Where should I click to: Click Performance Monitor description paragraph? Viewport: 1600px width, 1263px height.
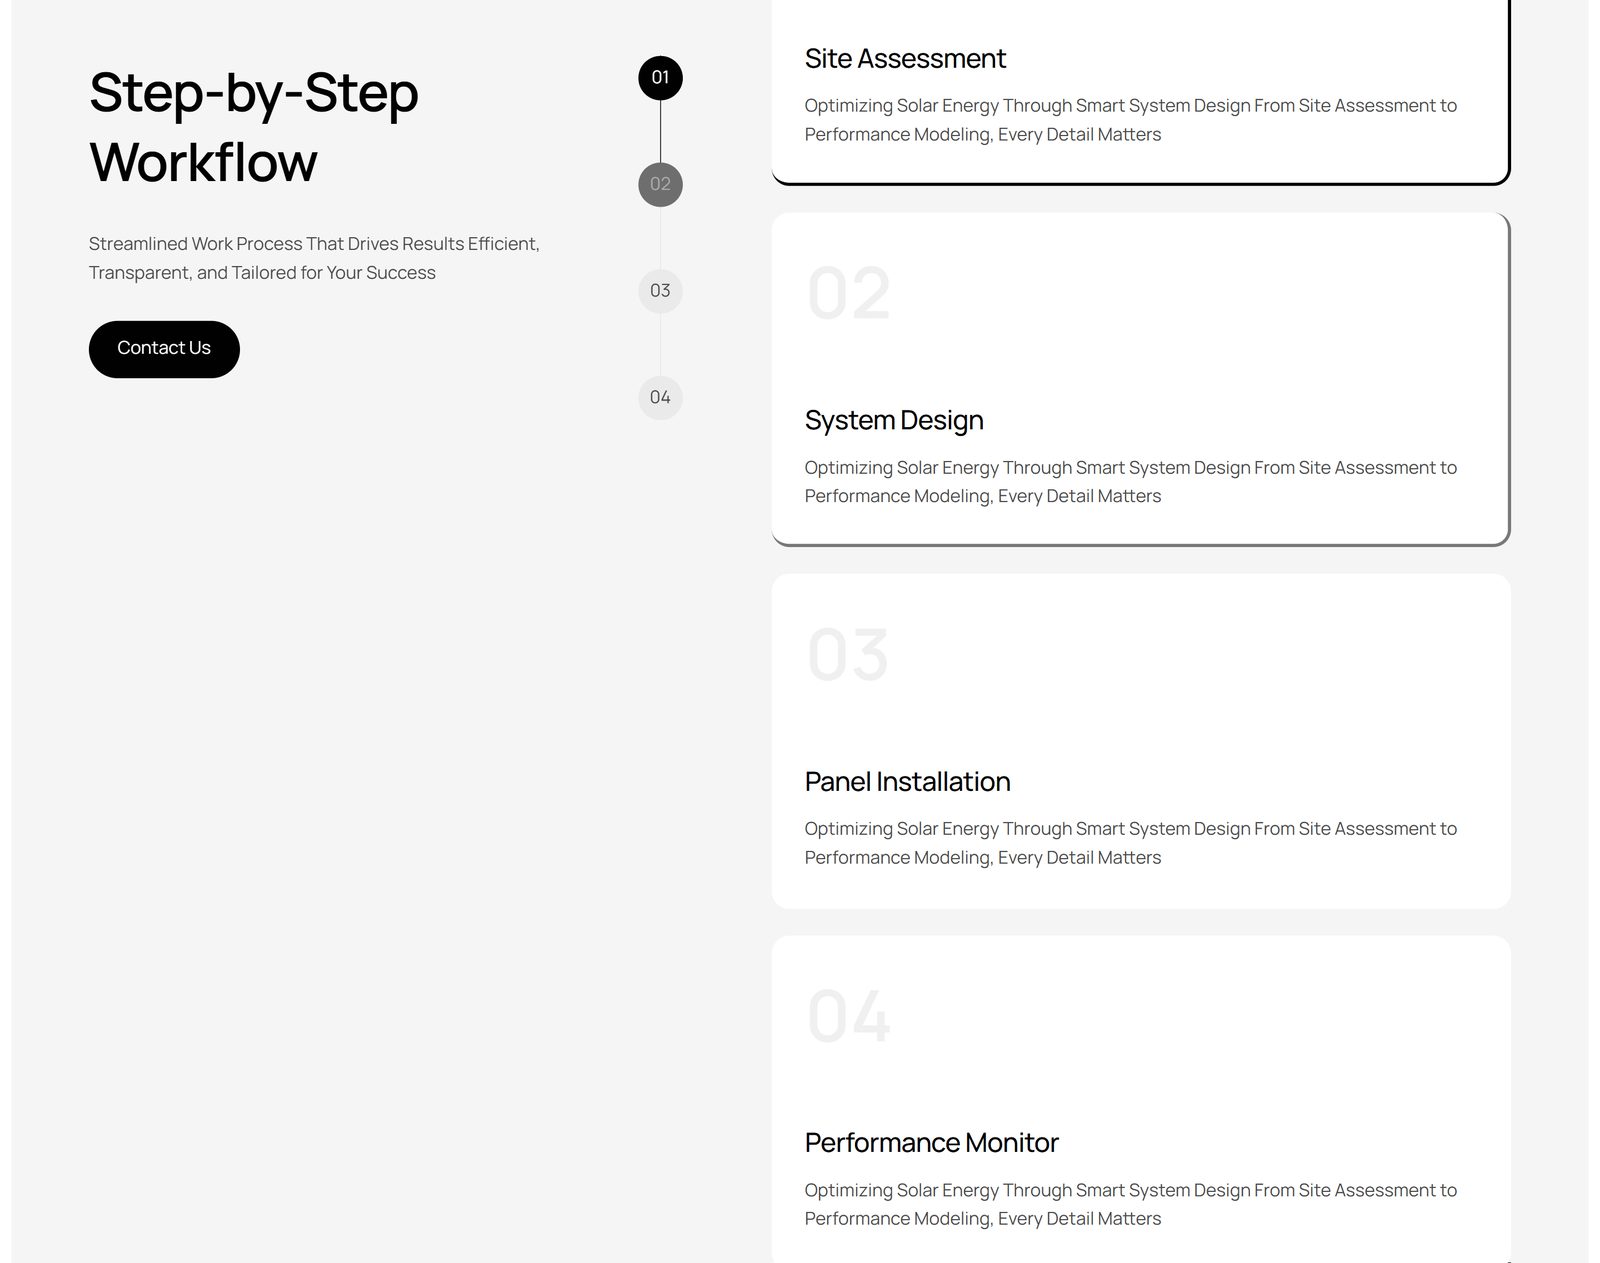click(x=1130, y=1204)
